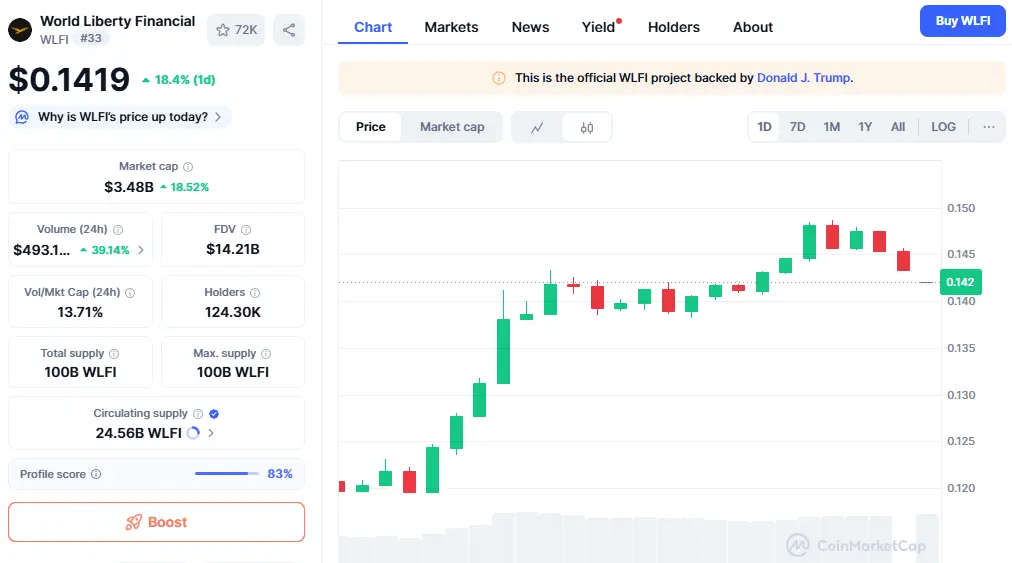The width and height of the screenshot is (1012, 563).
Task: Click the Profile score progress bar
Action: pos(227,474)
